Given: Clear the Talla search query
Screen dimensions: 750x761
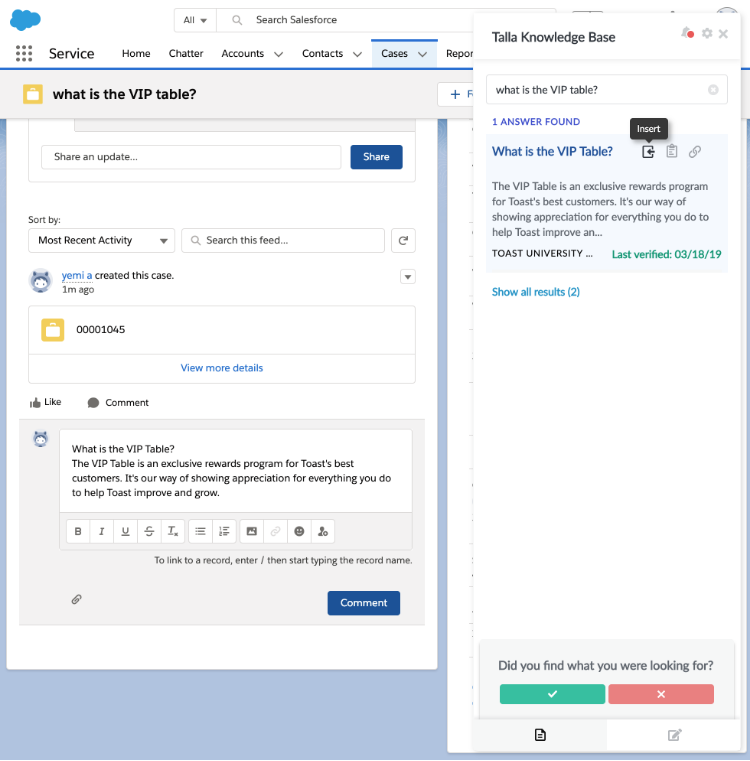Looking at the screenshot, I should pyautogui.click(x=713, y=90).
